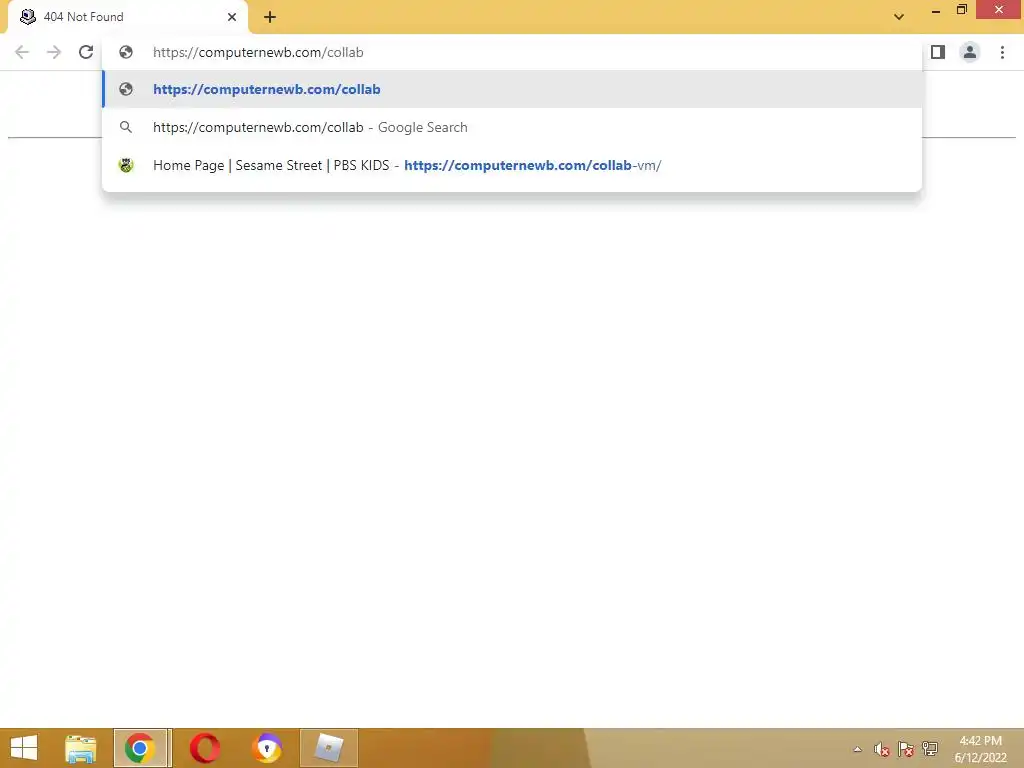Choose the Google Search suggestion
This screenshot has width=1024, height=768.
[x=512, y=127]
